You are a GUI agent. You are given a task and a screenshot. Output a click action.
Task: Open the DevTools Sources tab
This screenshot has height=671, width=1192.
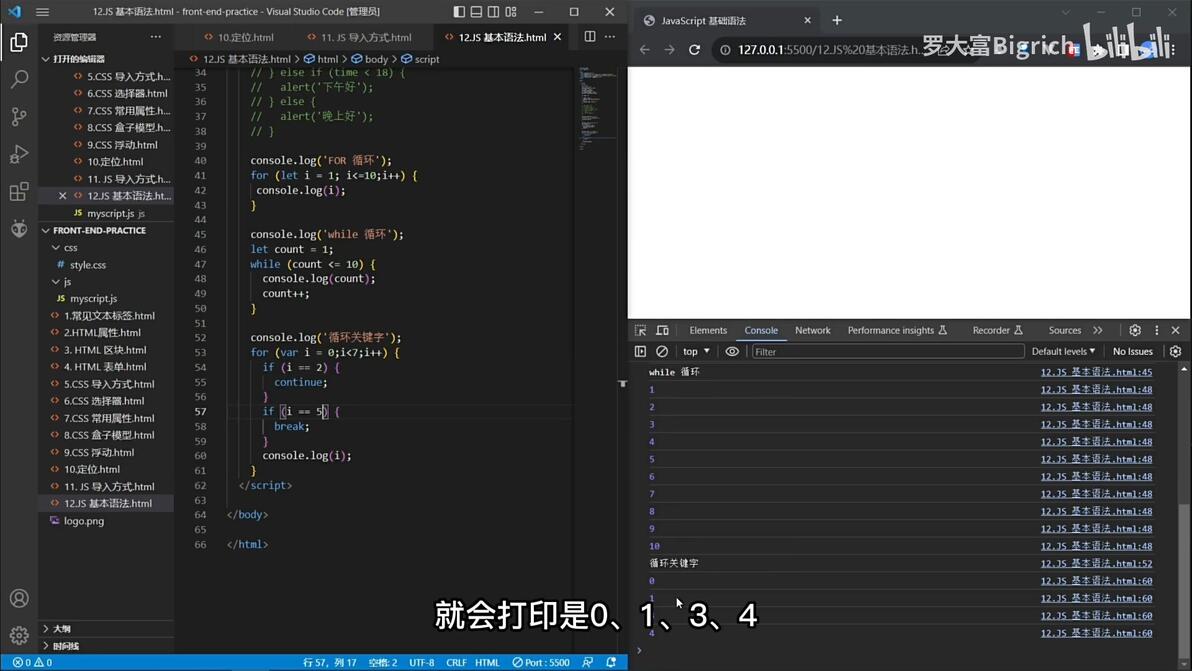tap(1064, 331)
